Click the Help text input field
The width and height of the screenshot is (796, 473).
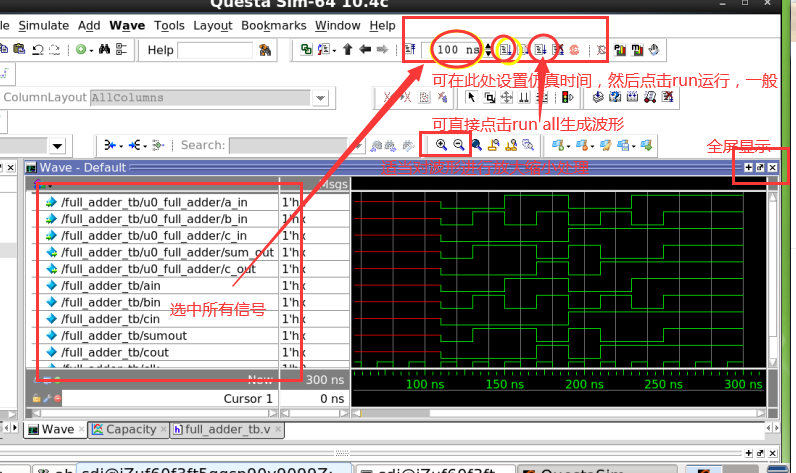[x=215, y=50]
